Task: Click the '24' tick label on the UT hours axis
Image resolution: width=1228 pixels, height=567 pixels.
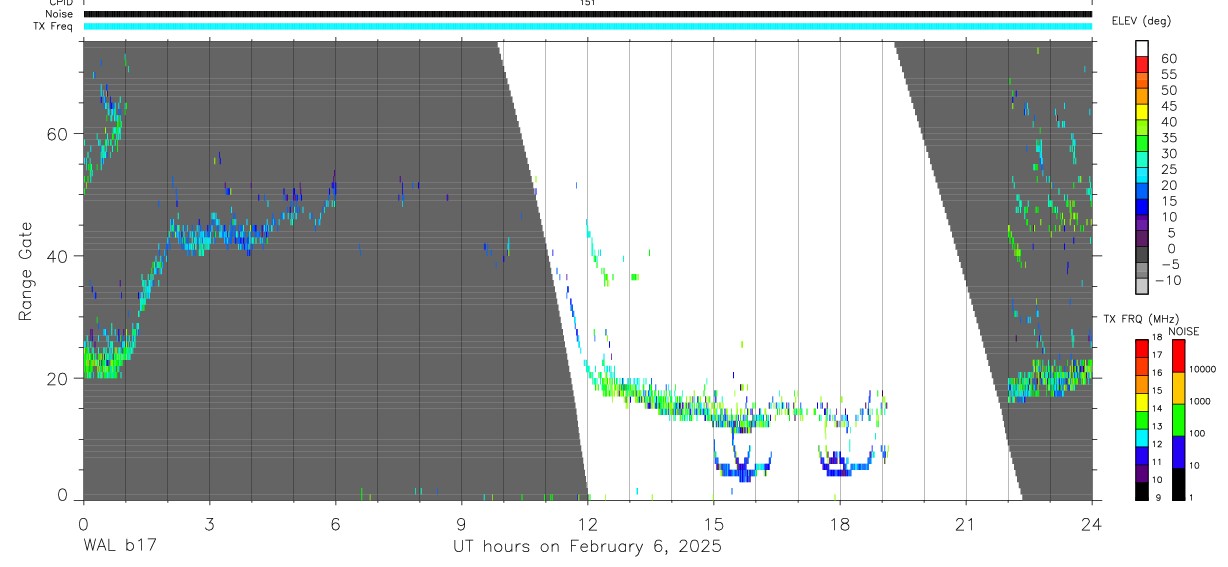Action: [1092, 523]
